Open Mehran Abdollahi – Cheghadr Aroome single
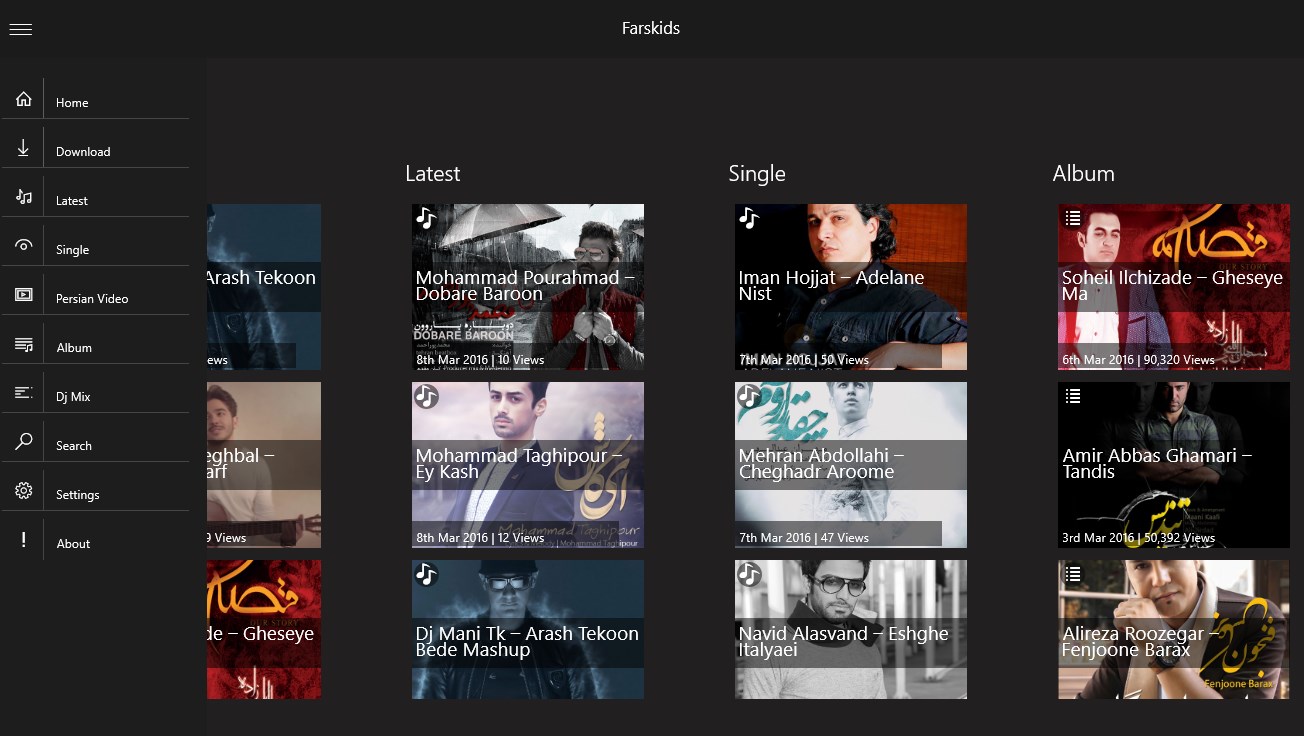Screen dimensions: 1304x736 pos(851,465)
